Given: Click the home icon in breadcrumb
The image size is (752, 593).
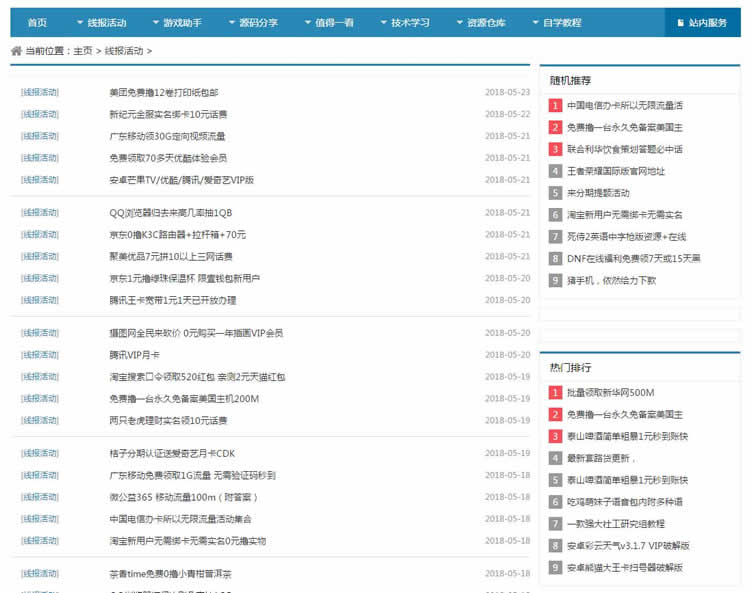Looking at the screenshot, I should 16,51.
